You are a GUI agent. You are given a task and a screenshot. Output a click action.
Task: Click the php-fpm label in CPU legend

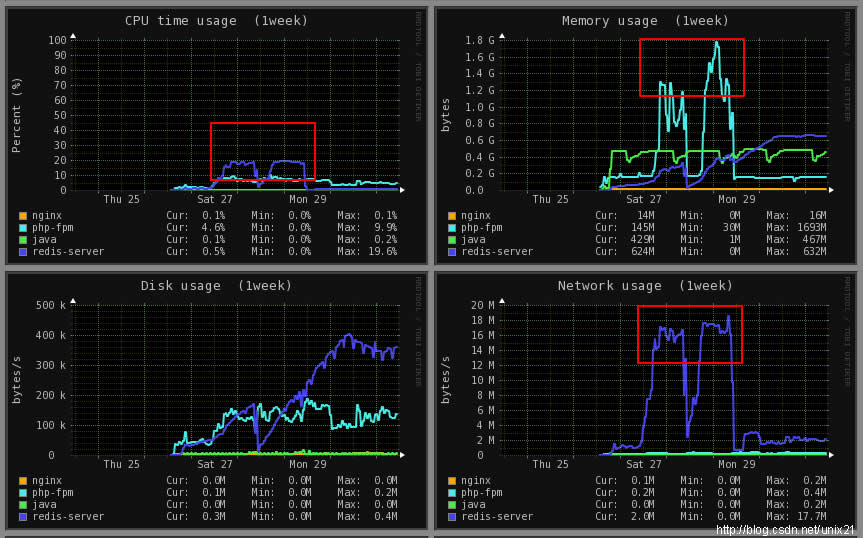coord(53,228)
